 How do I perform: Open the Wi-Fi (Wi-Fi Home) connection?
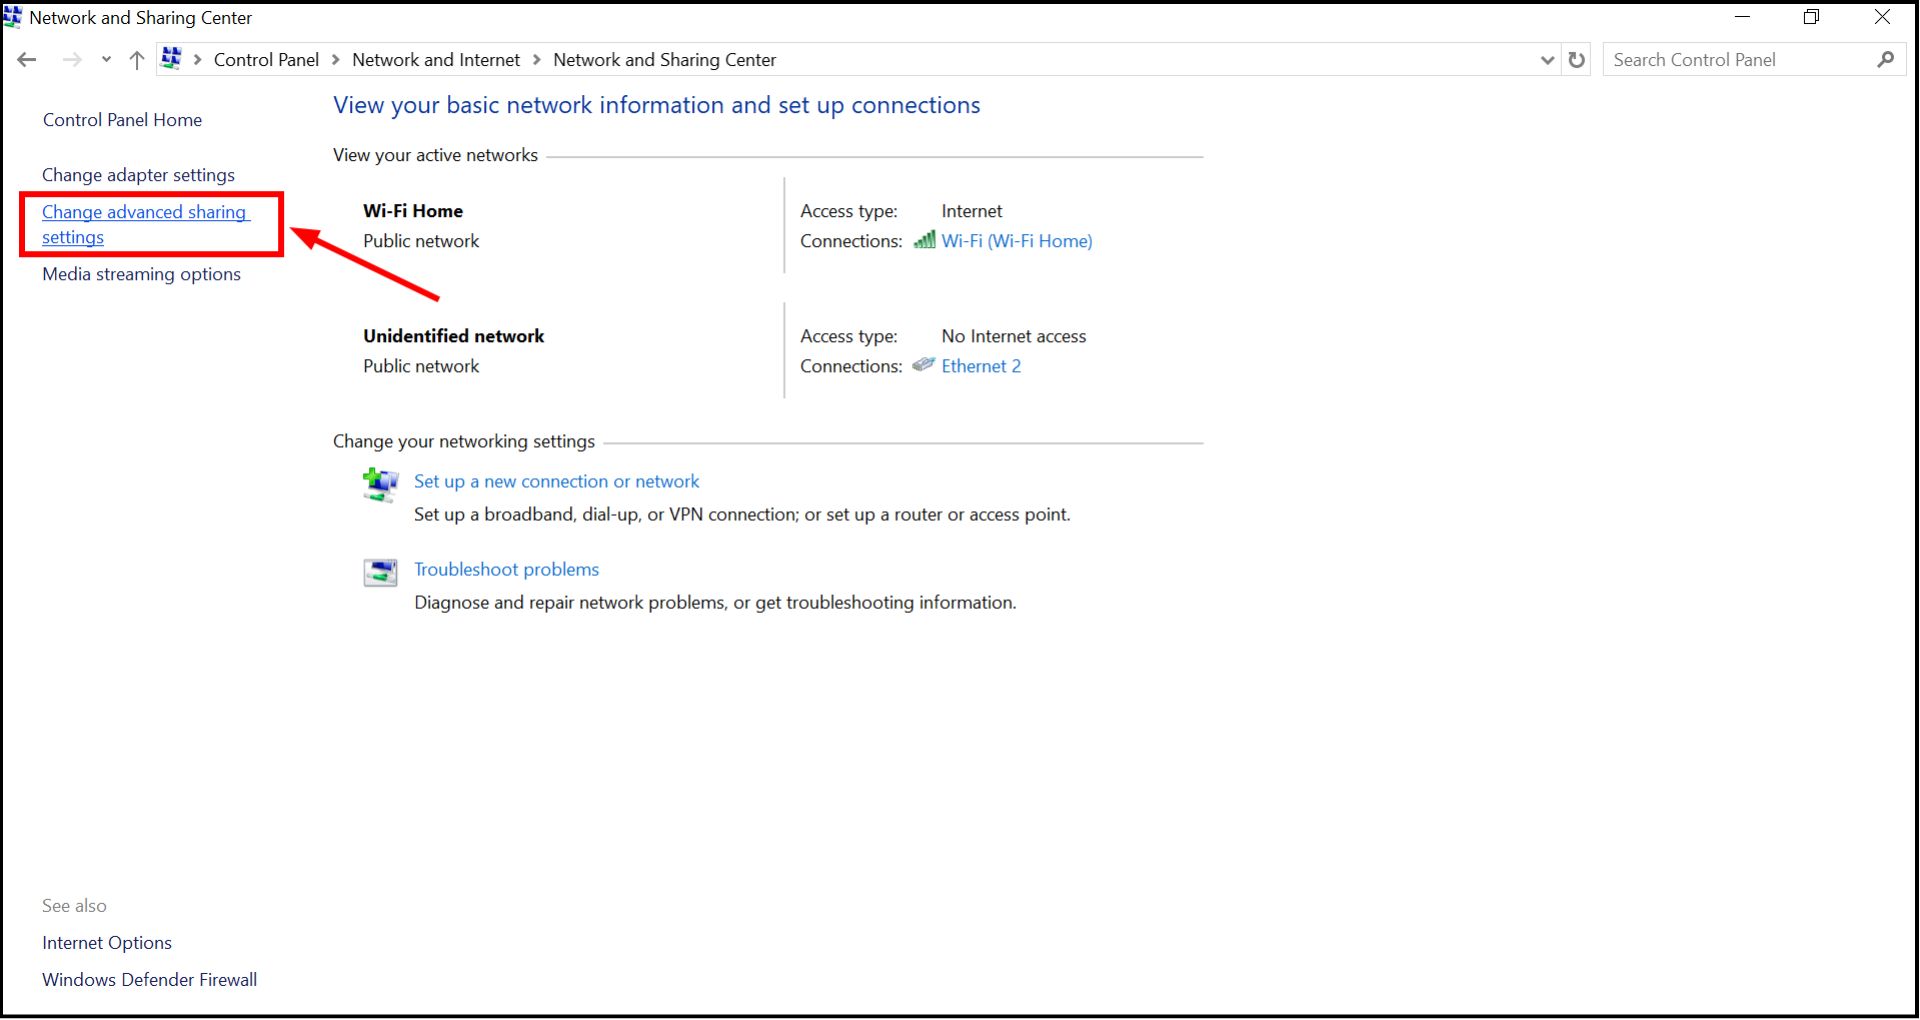[x=1017, y=240]
